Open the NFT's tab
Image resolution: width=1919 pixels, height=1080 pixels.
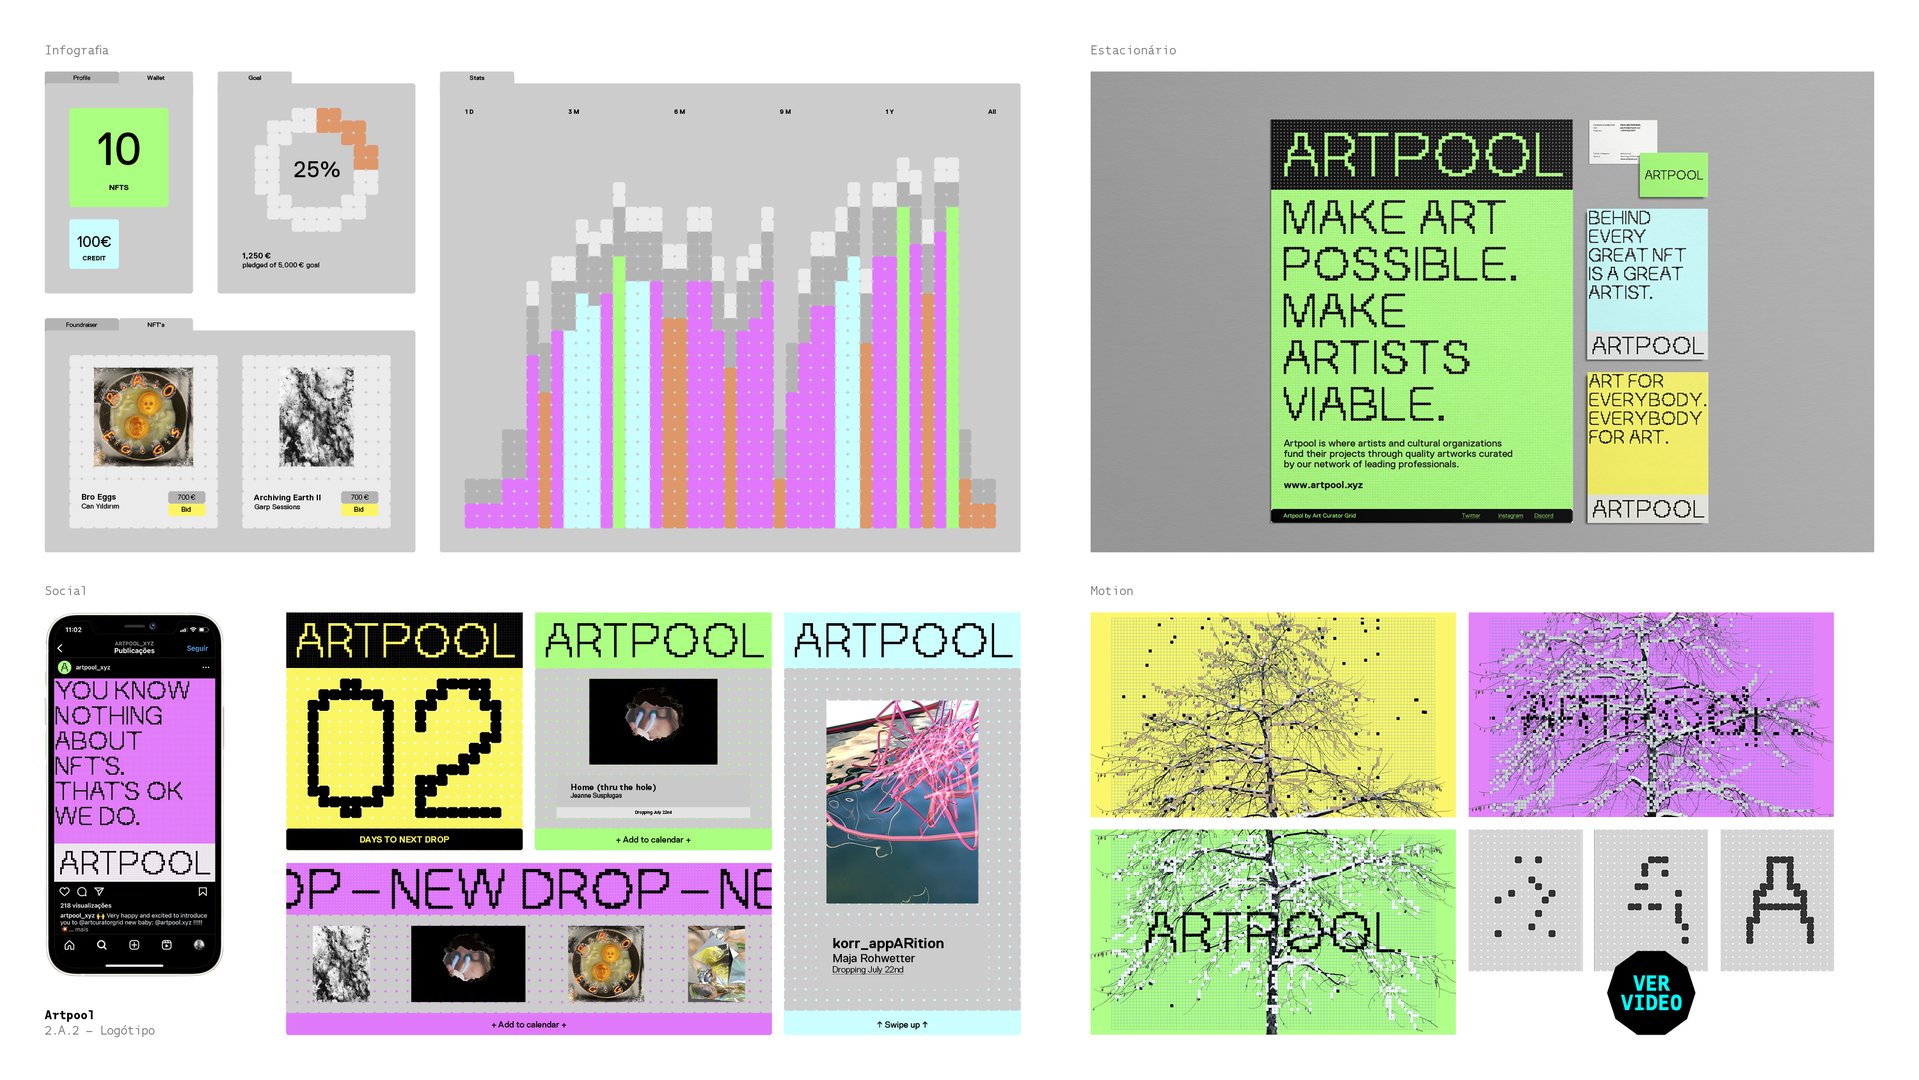pos(156,324)
